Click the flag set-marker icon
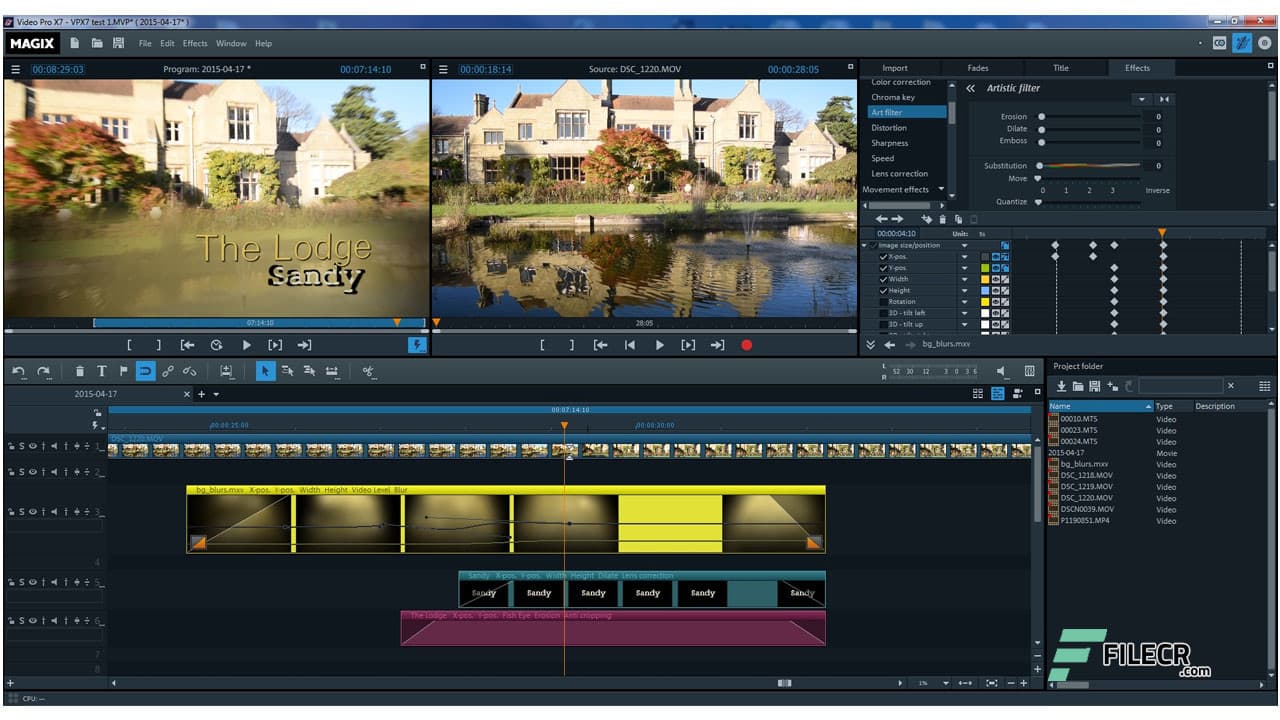Screen dimensions: 1280x720 [x=122, y=371]
